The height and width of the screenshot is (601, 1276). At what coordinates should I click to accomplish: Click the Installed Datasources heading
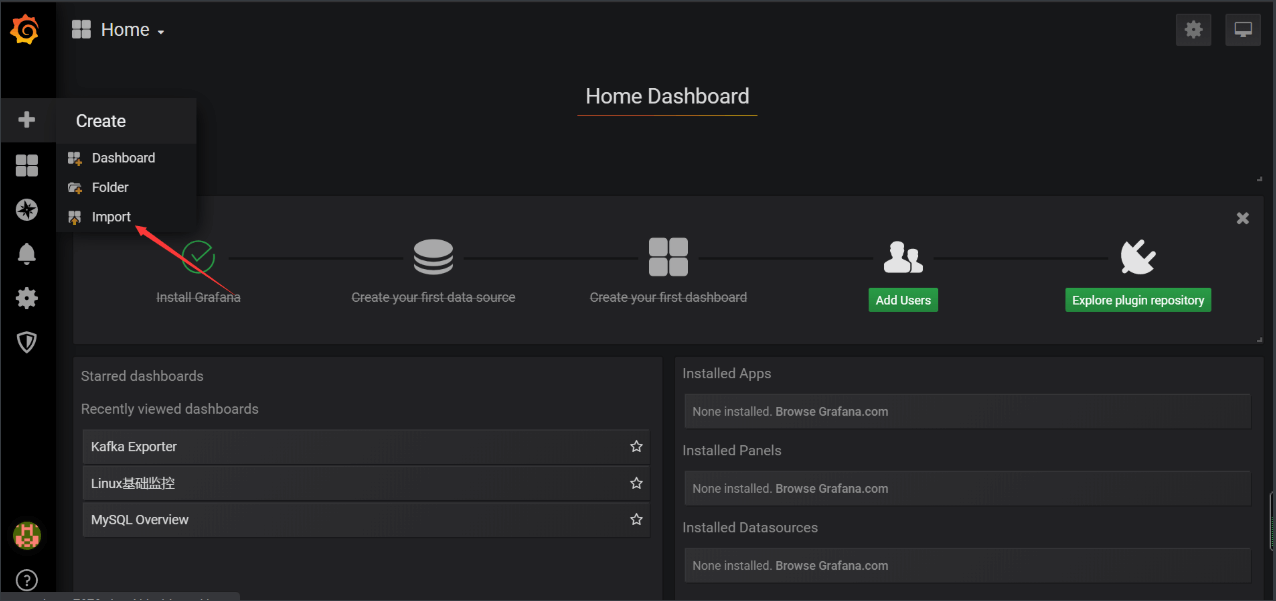[x=750, y=527]
